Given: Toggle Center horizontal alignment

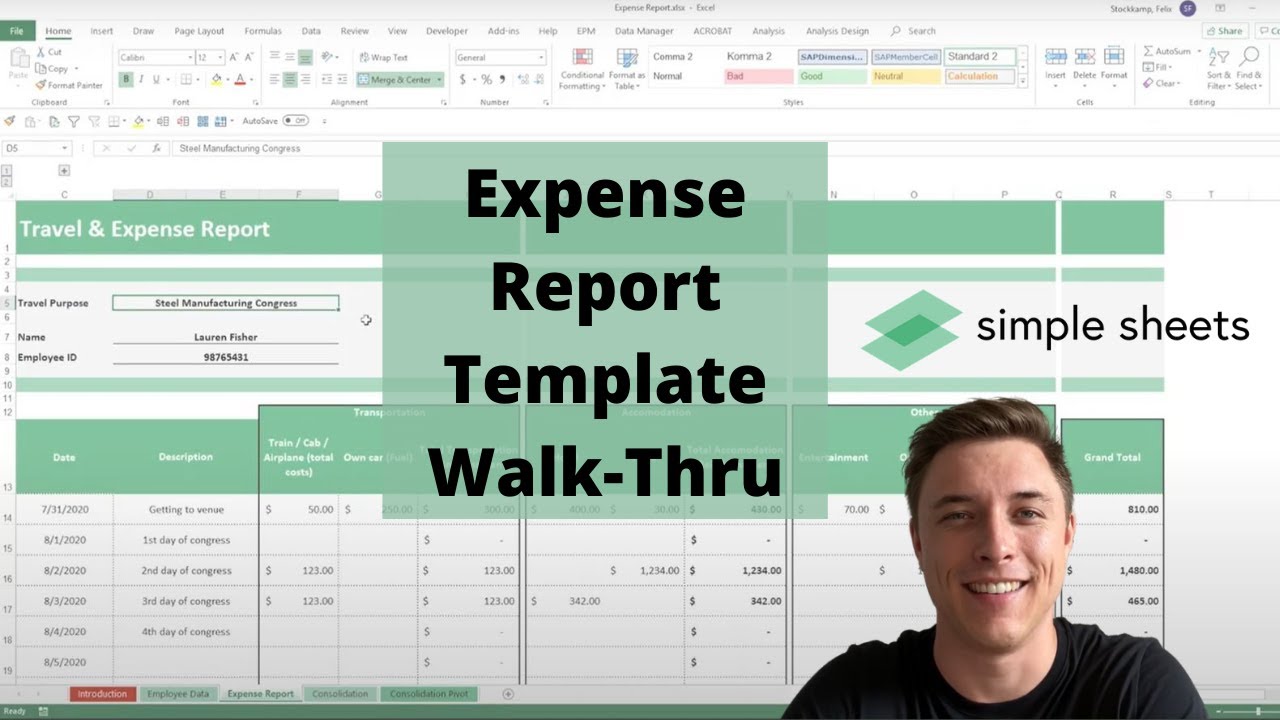Looking at the screenshot, I should 289,80.
